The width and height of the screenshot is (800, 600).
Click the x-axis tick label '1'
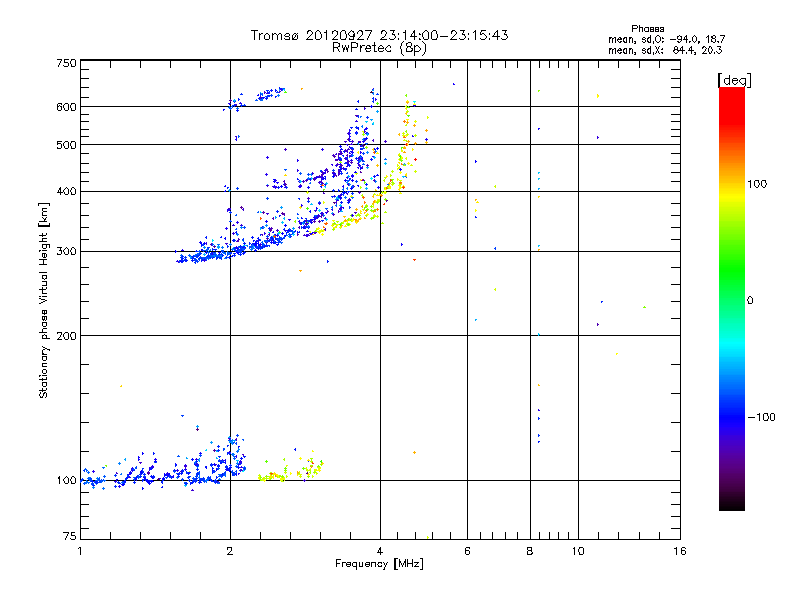click(x=80, y=551)
